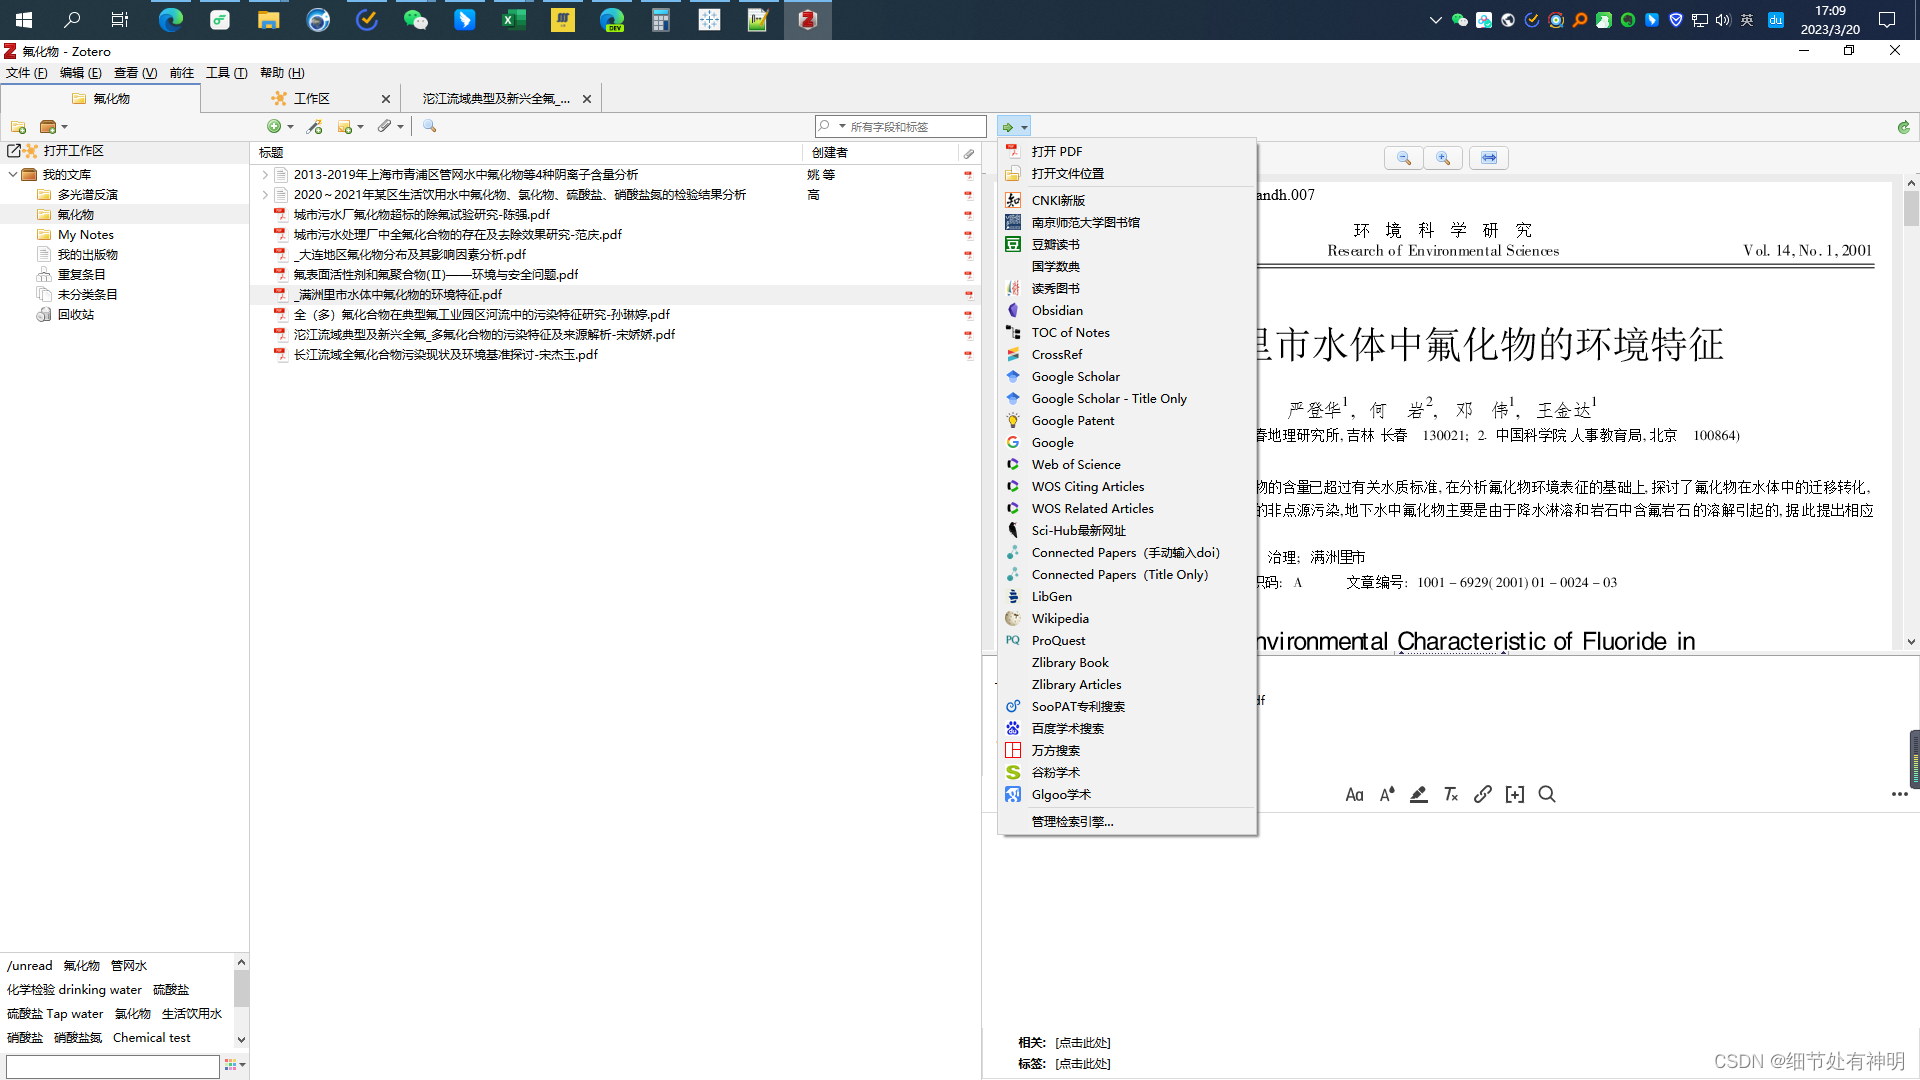Click the green sync icon

click(x=1903, y=127)
